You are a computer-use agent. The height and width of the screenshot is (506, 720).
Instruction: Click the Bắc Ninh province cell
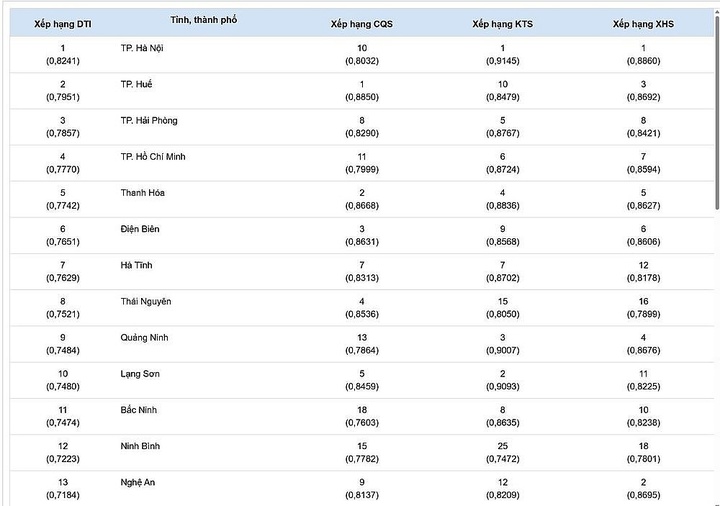pyautogui.click(x=138, y=410)
